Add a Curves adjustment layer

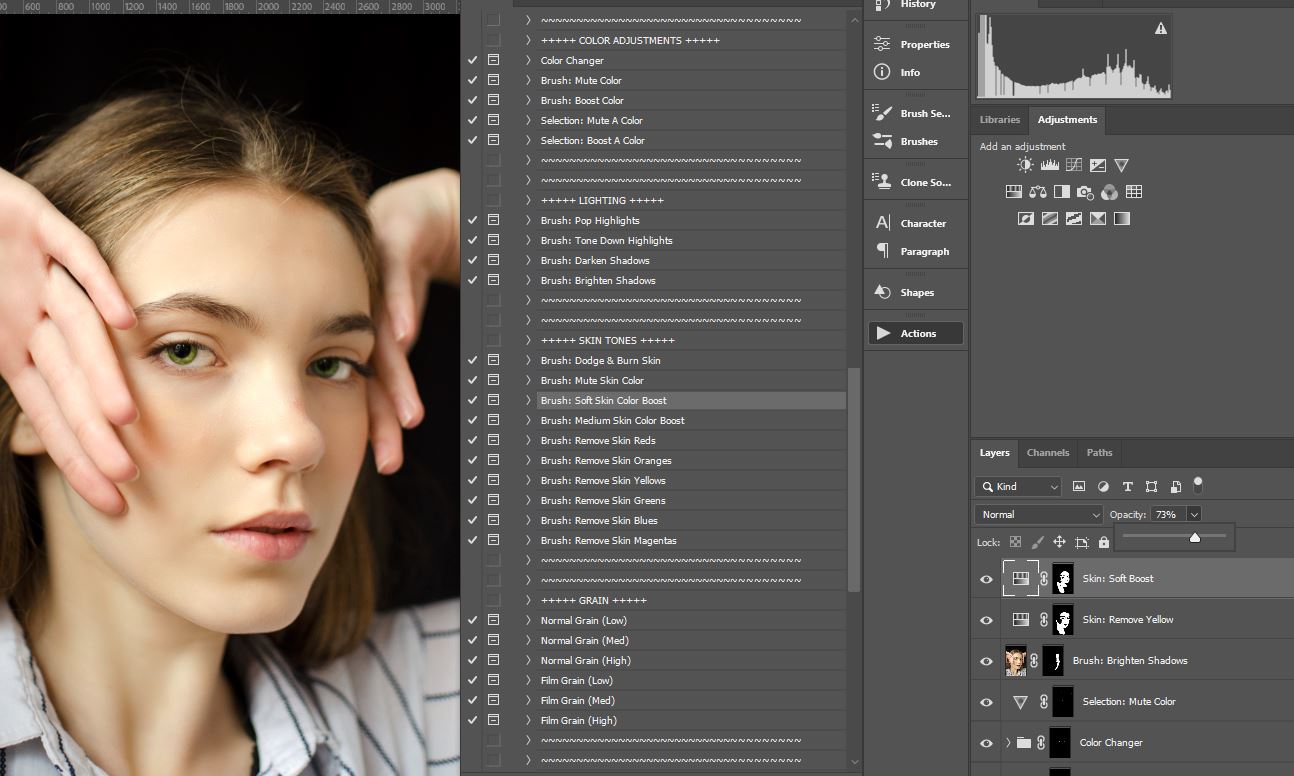pyautogui.click(x=1073, y=166)
